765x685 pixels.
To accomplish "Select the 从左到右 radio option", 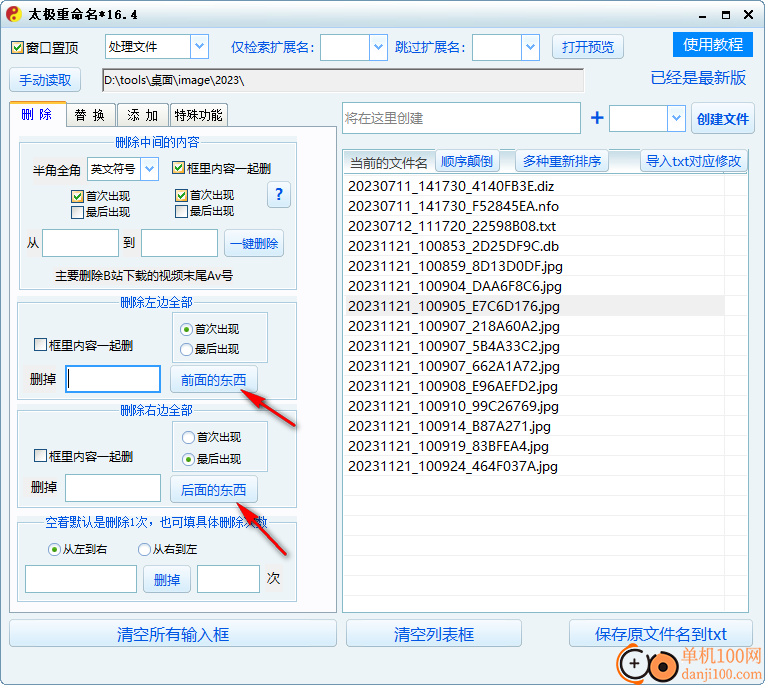I will click(54, 550).
